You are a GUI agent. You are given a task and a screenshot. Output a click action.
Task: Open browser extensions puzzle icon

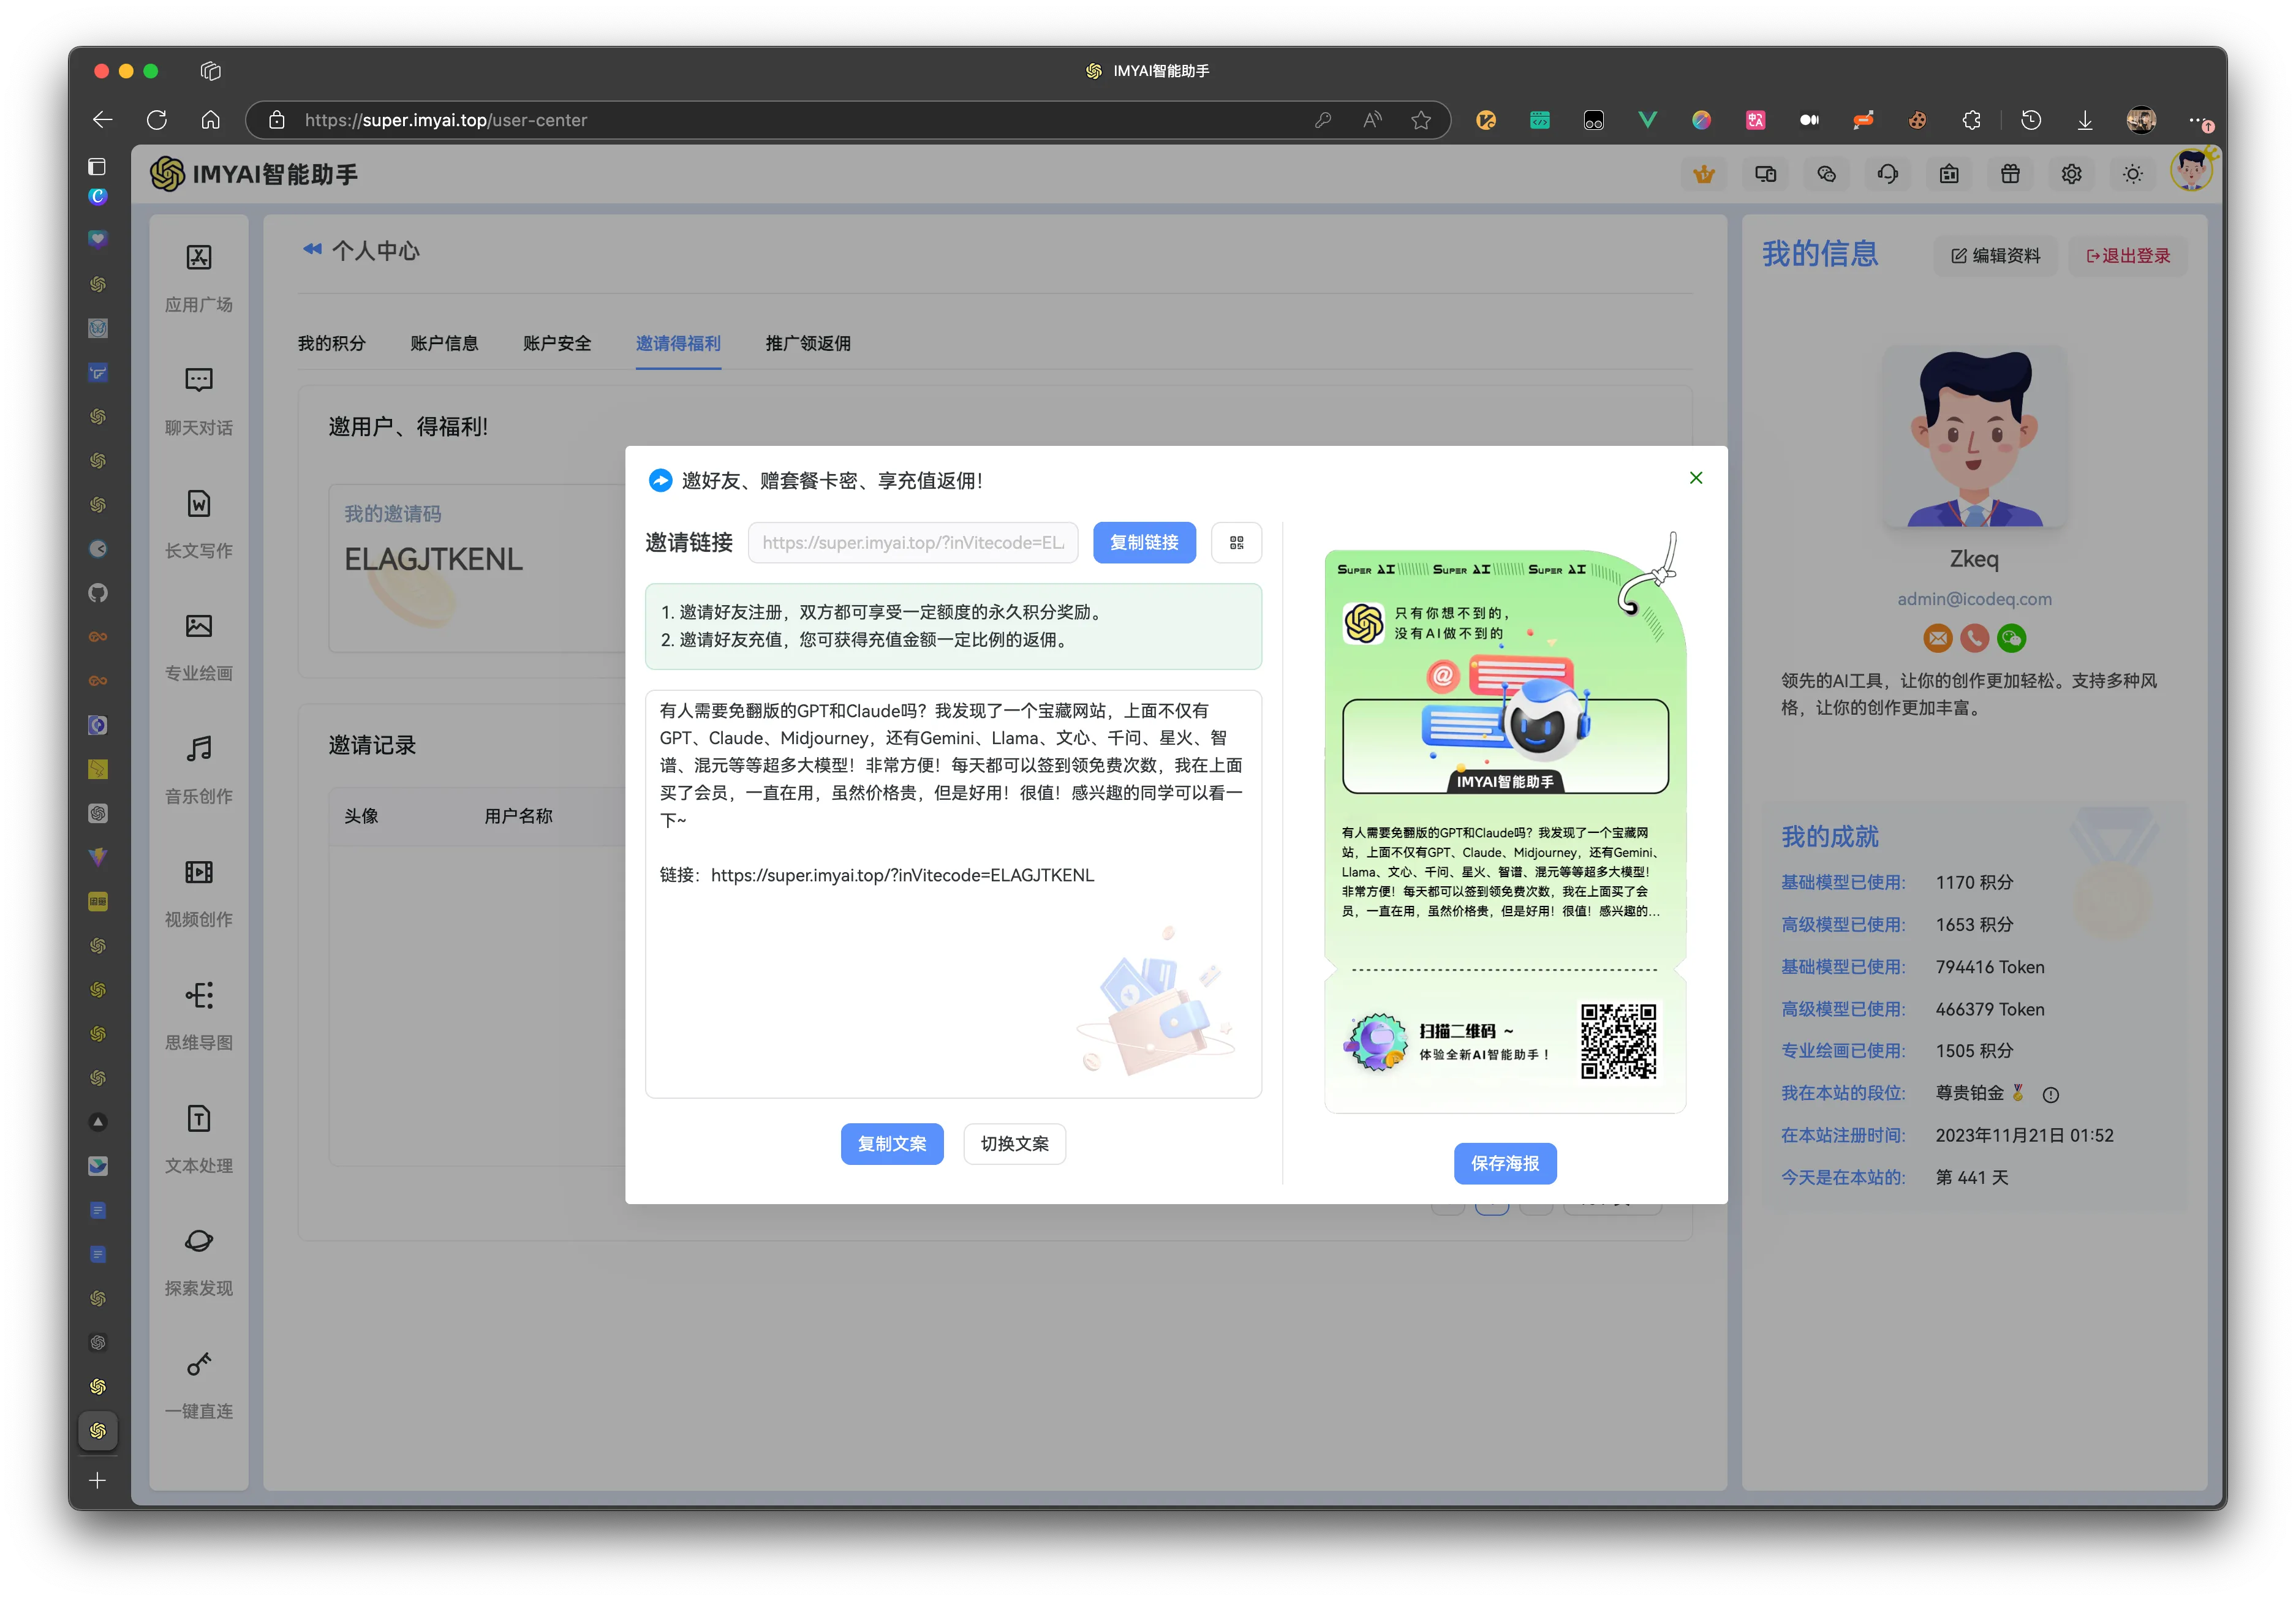tap(1971, 120)
